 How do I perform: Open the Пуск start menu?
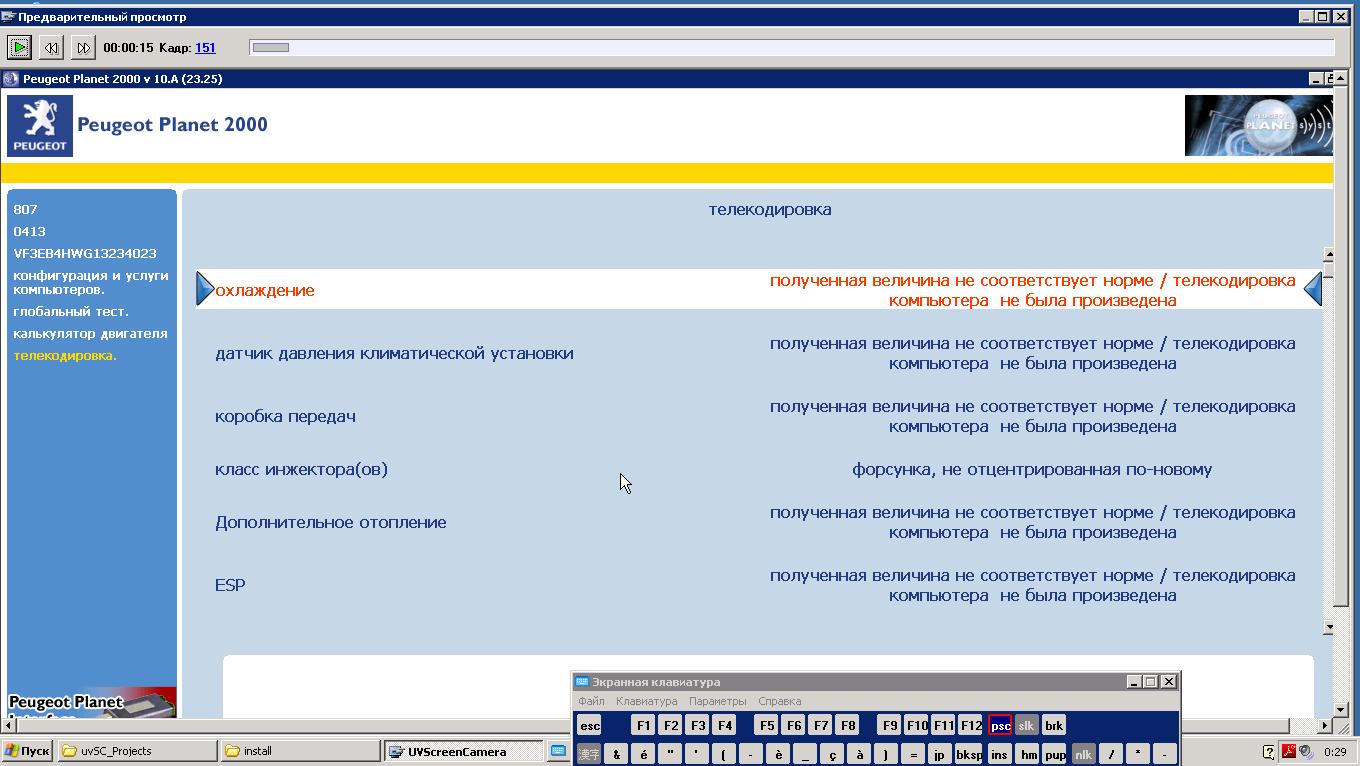click(28, 751)
